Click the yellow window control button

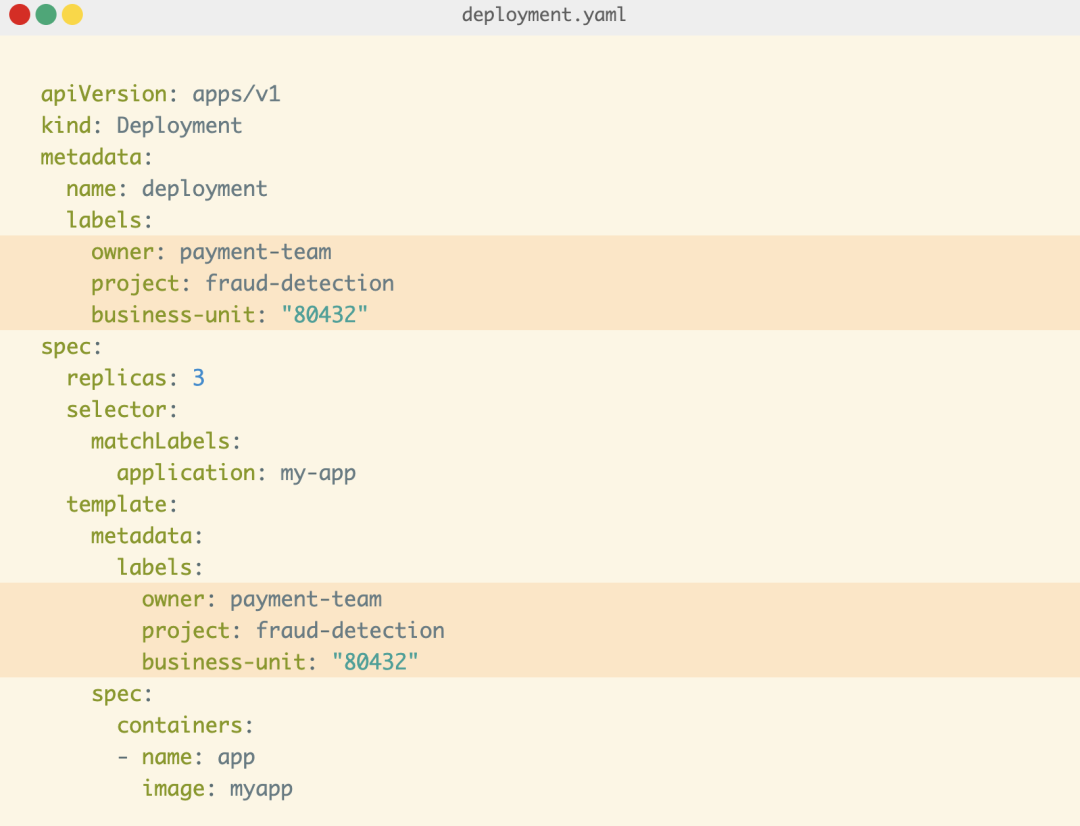coord(72,15)
